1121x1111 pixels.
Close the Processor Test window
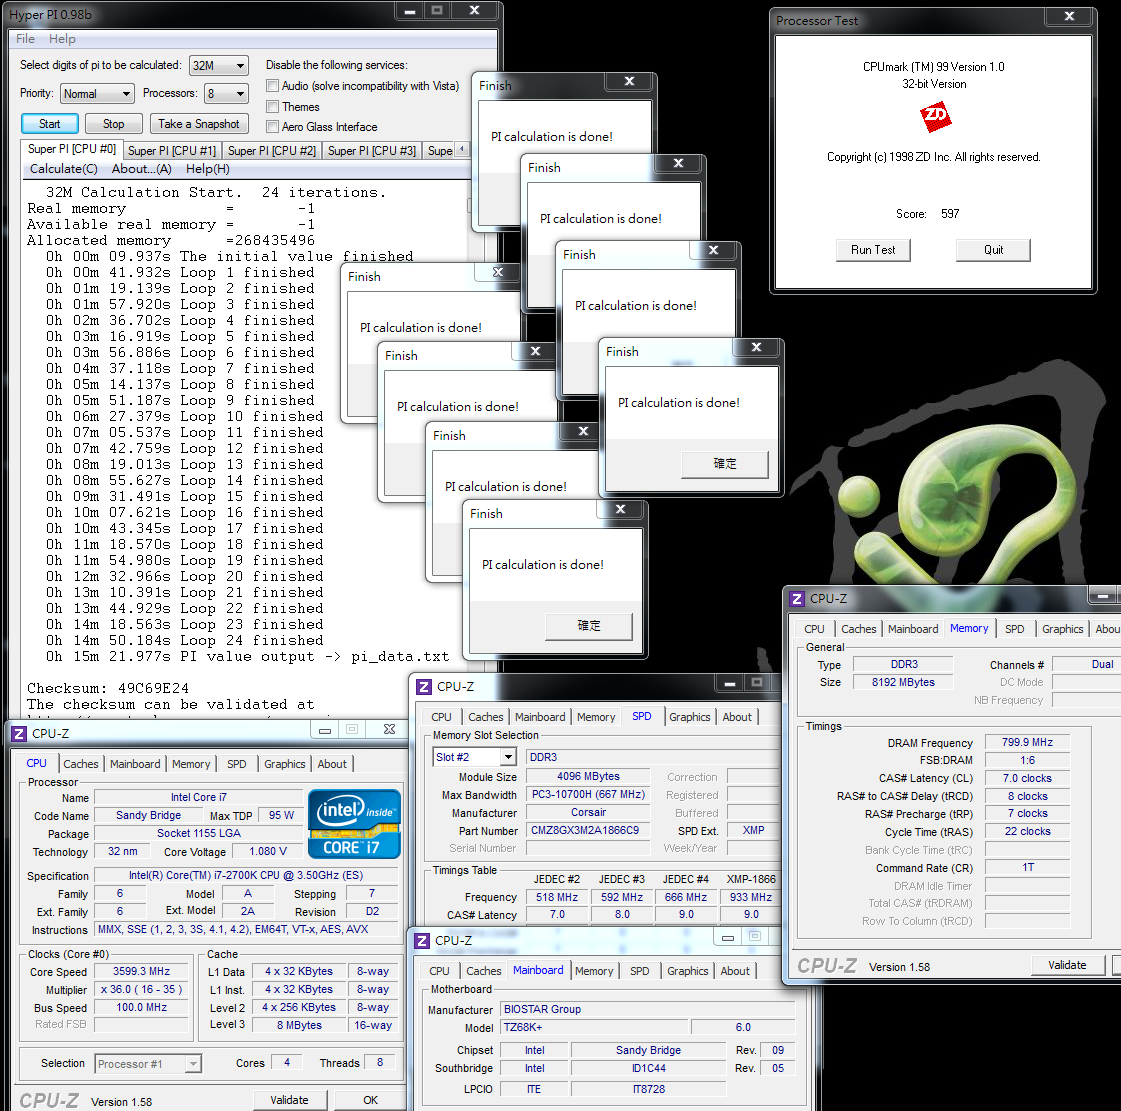click(1069, 16)
